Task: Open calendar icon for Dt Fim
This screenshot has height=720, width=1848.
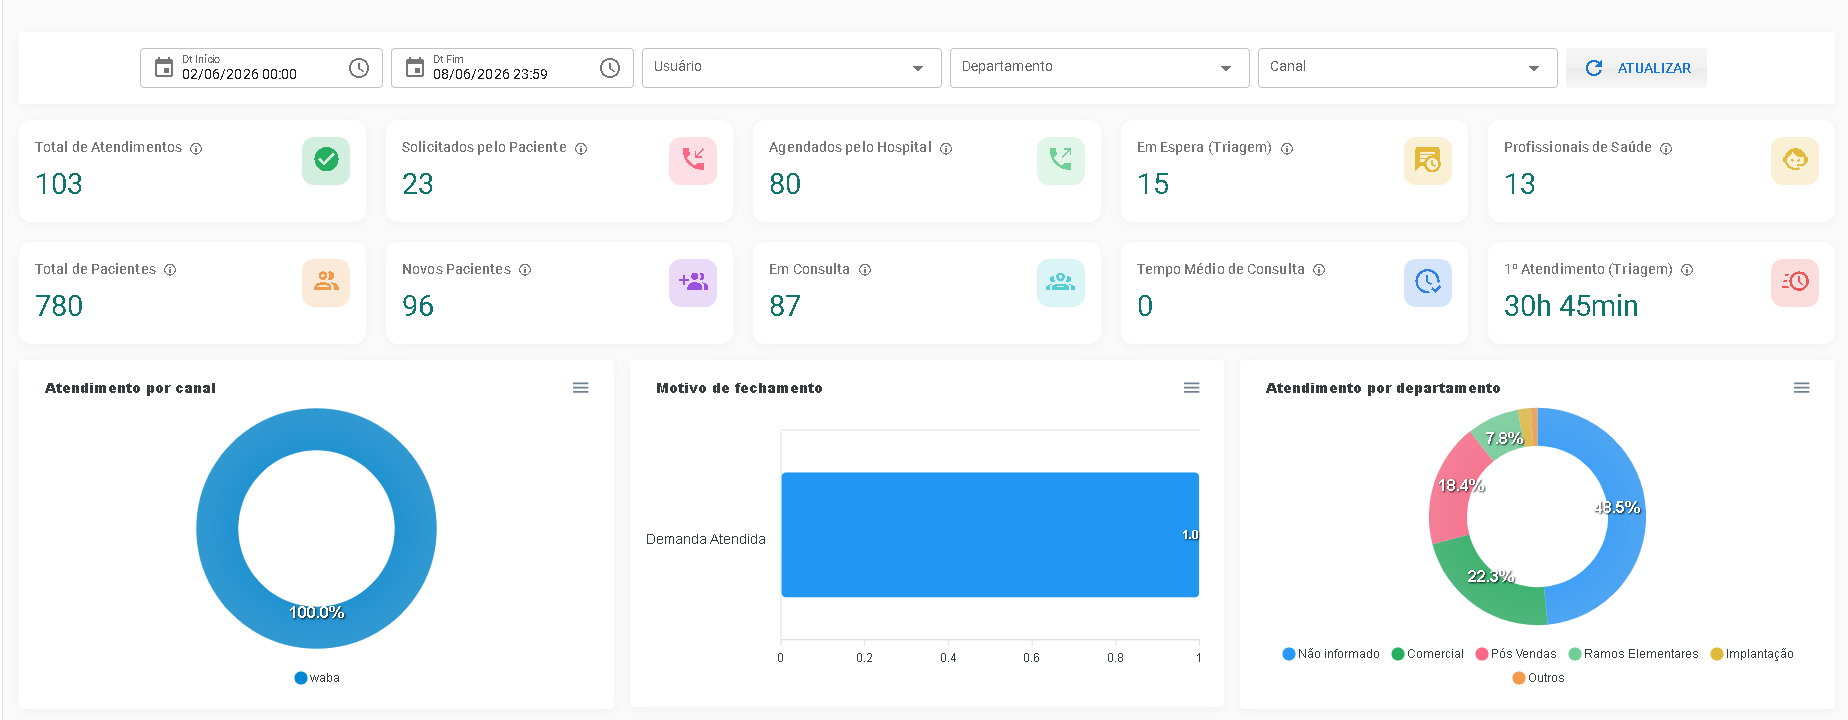Action: 415,68
